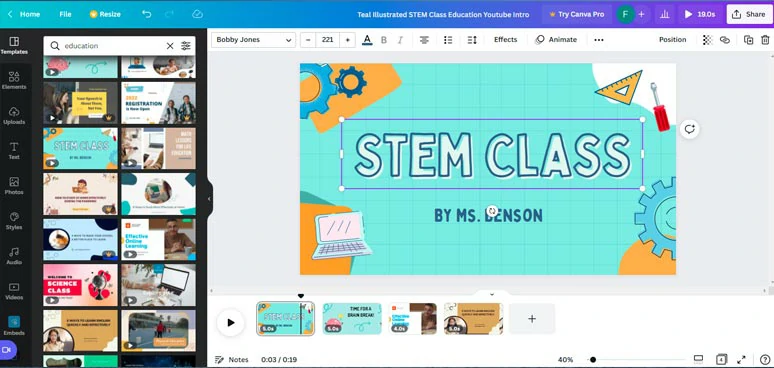This screenshot has height=368, width=774.
Task: Open the File menu
Action: [65, 14]
